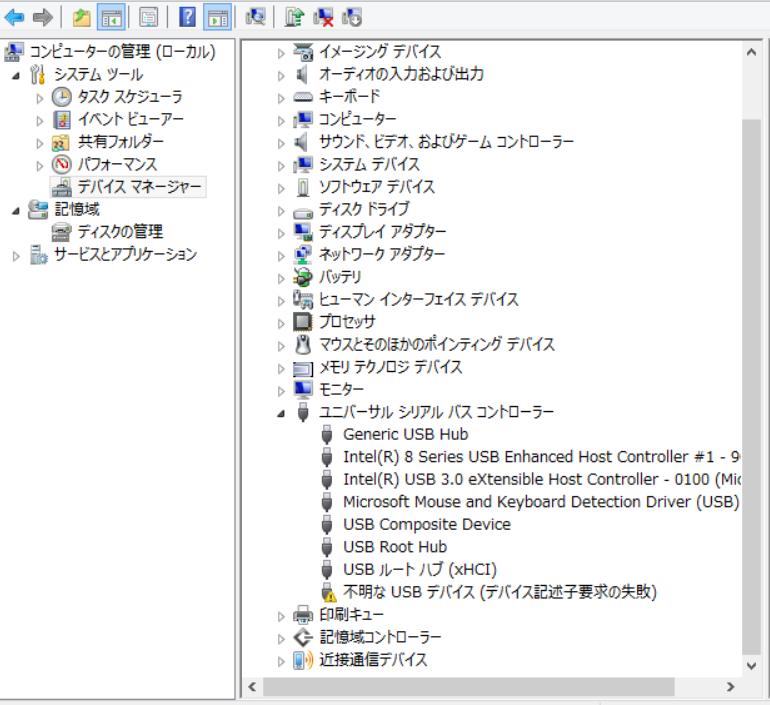Viewport: 770px width, 705px height.
Task: Toggle the Show/Hide Action Pane icon
Action: (218, 18)
